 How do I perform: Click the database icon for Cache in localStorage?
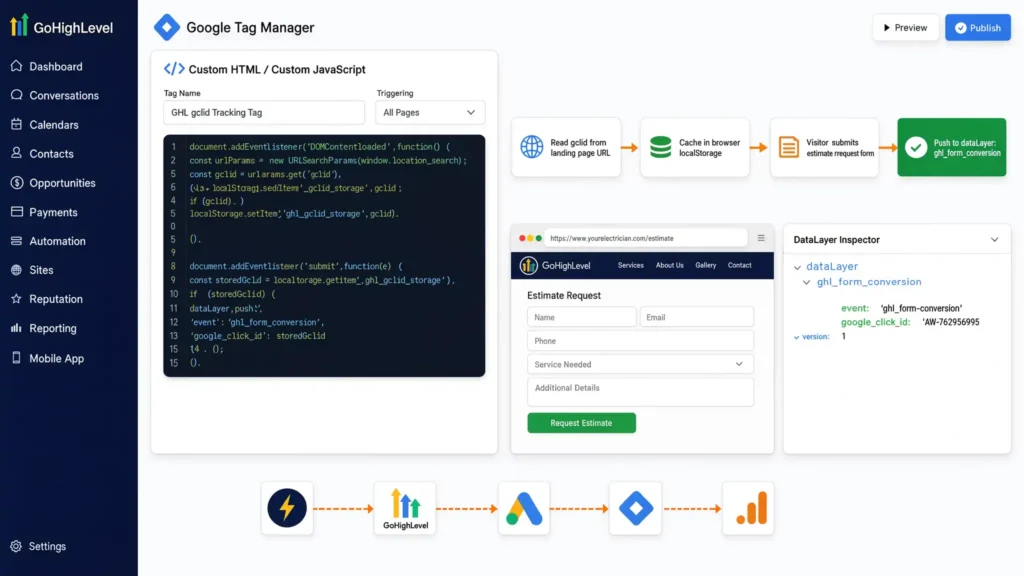[660, 147]
